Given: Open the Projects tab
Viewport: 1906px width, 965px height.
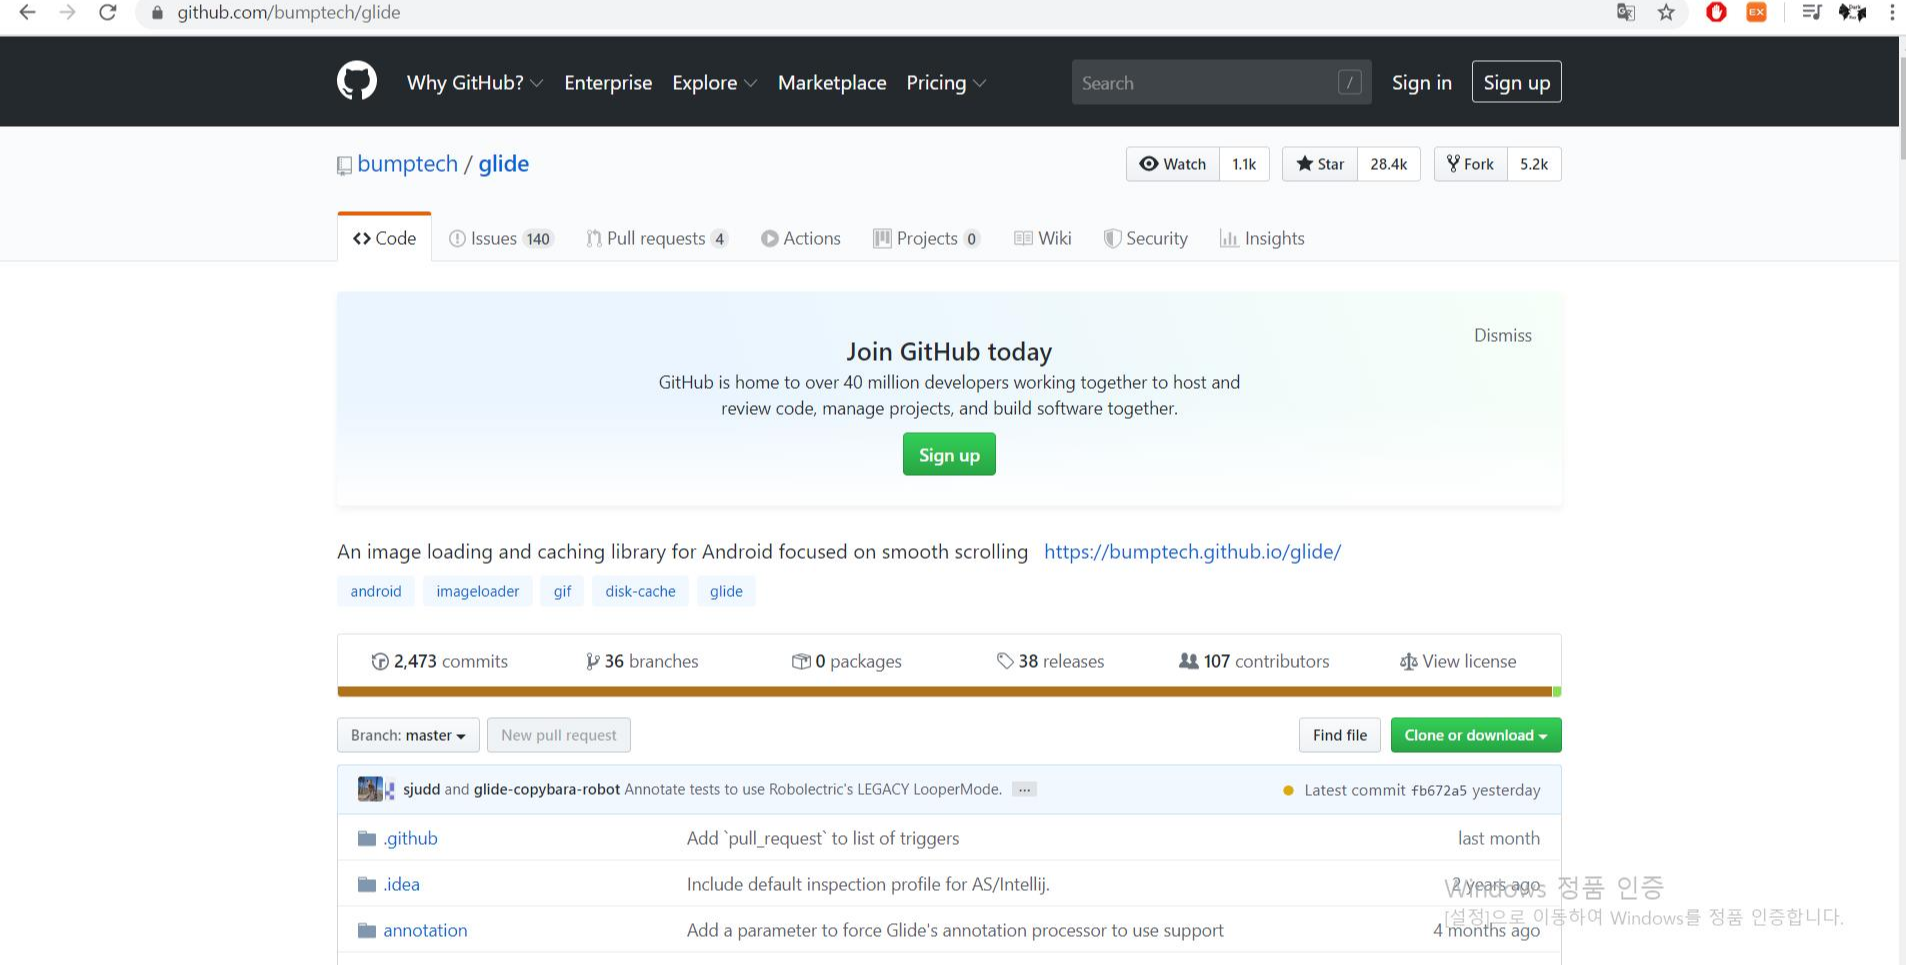Looking at the screenshot, I should [926, 238].
